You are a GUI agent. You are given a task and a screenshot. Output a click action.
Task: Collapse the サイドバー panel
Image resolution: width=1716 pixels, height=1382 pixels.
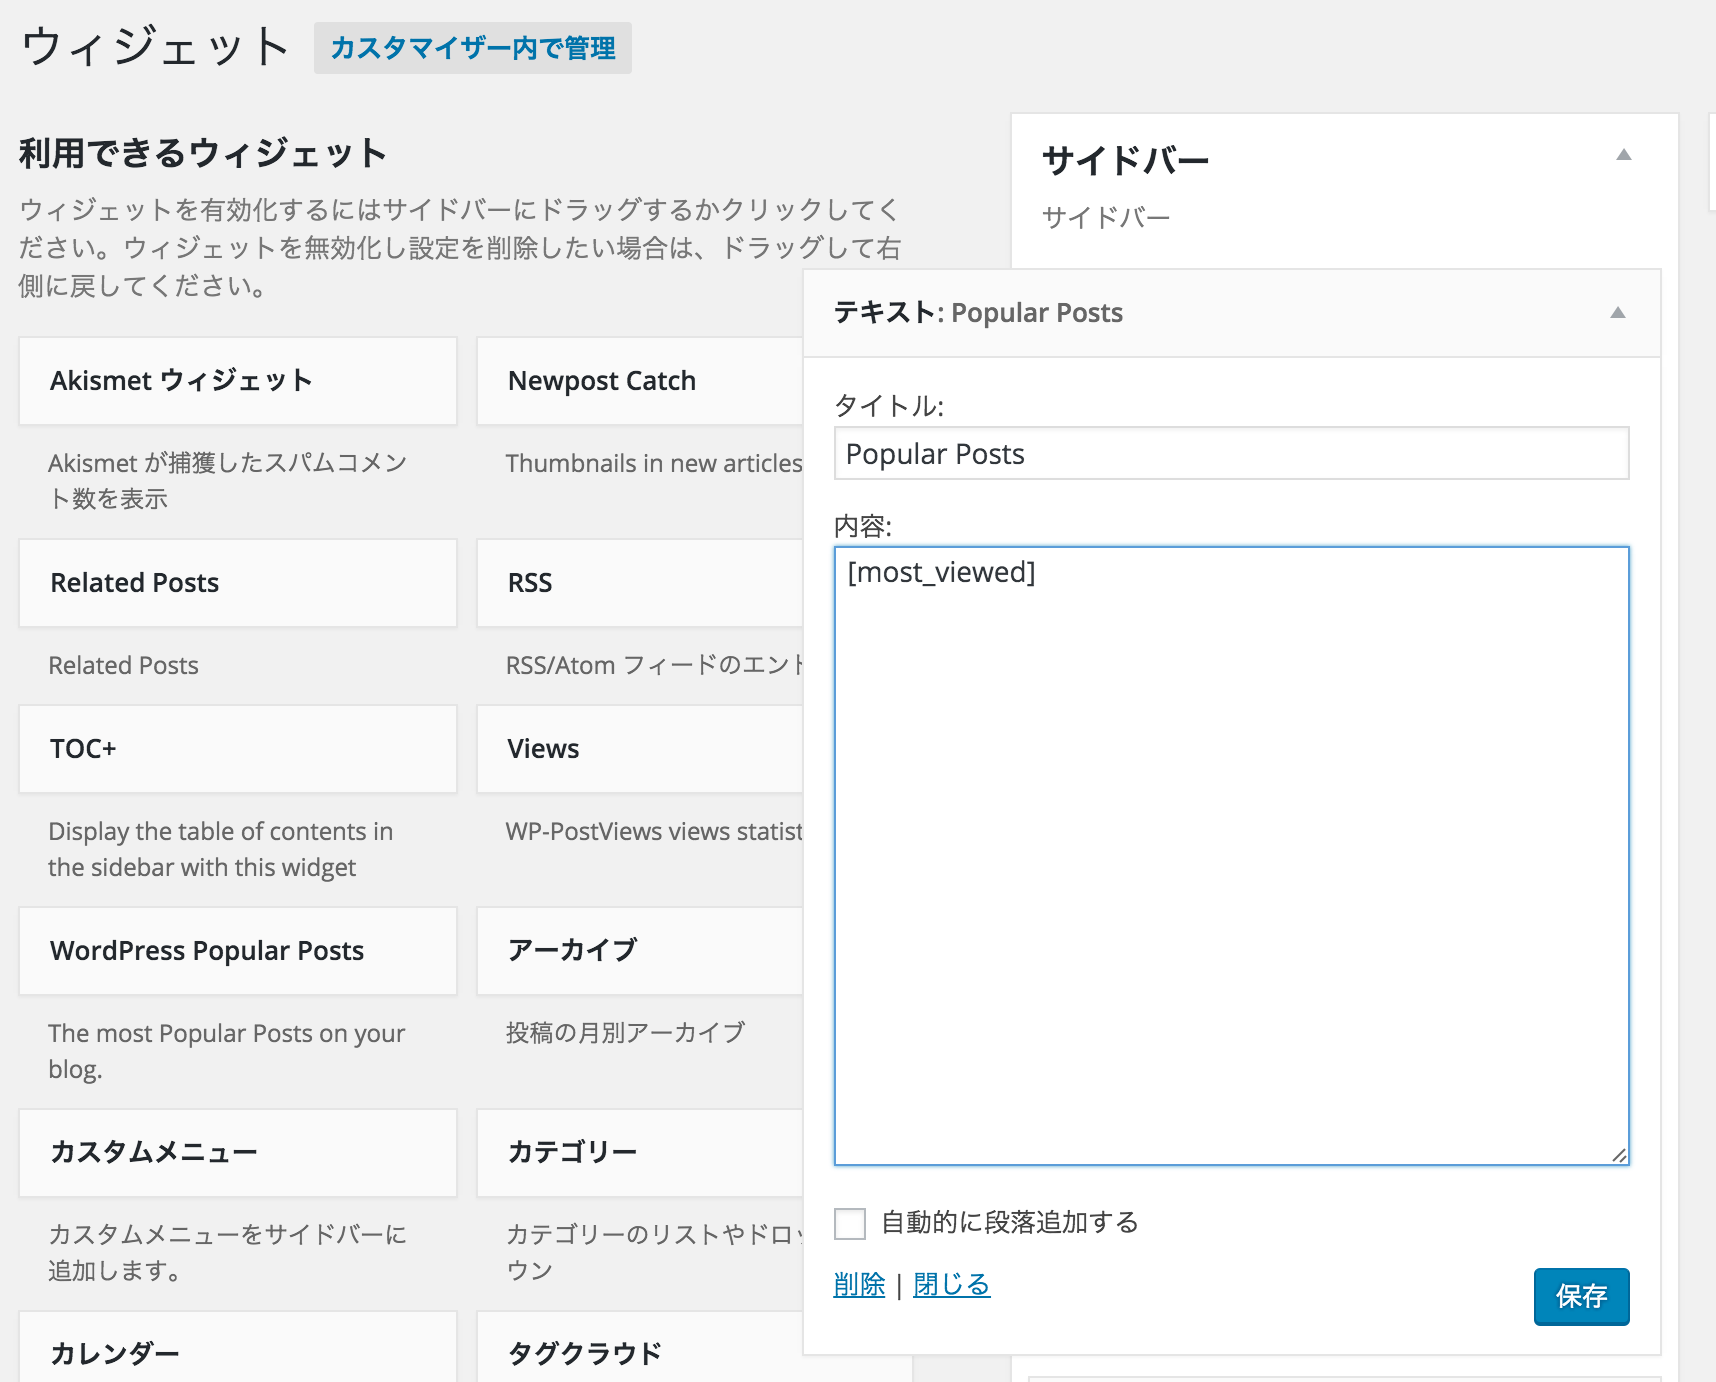coord(1624,156)
